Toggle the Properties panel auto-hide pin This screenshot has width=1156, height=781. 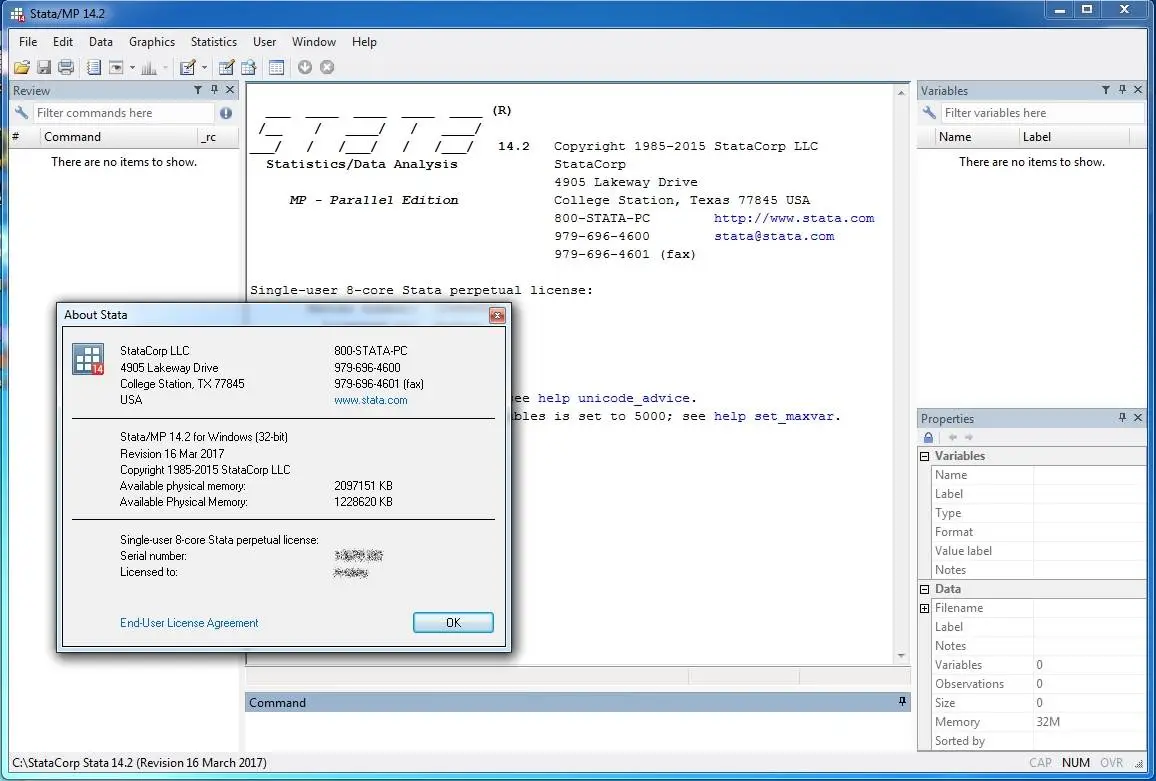point(1122,417)
